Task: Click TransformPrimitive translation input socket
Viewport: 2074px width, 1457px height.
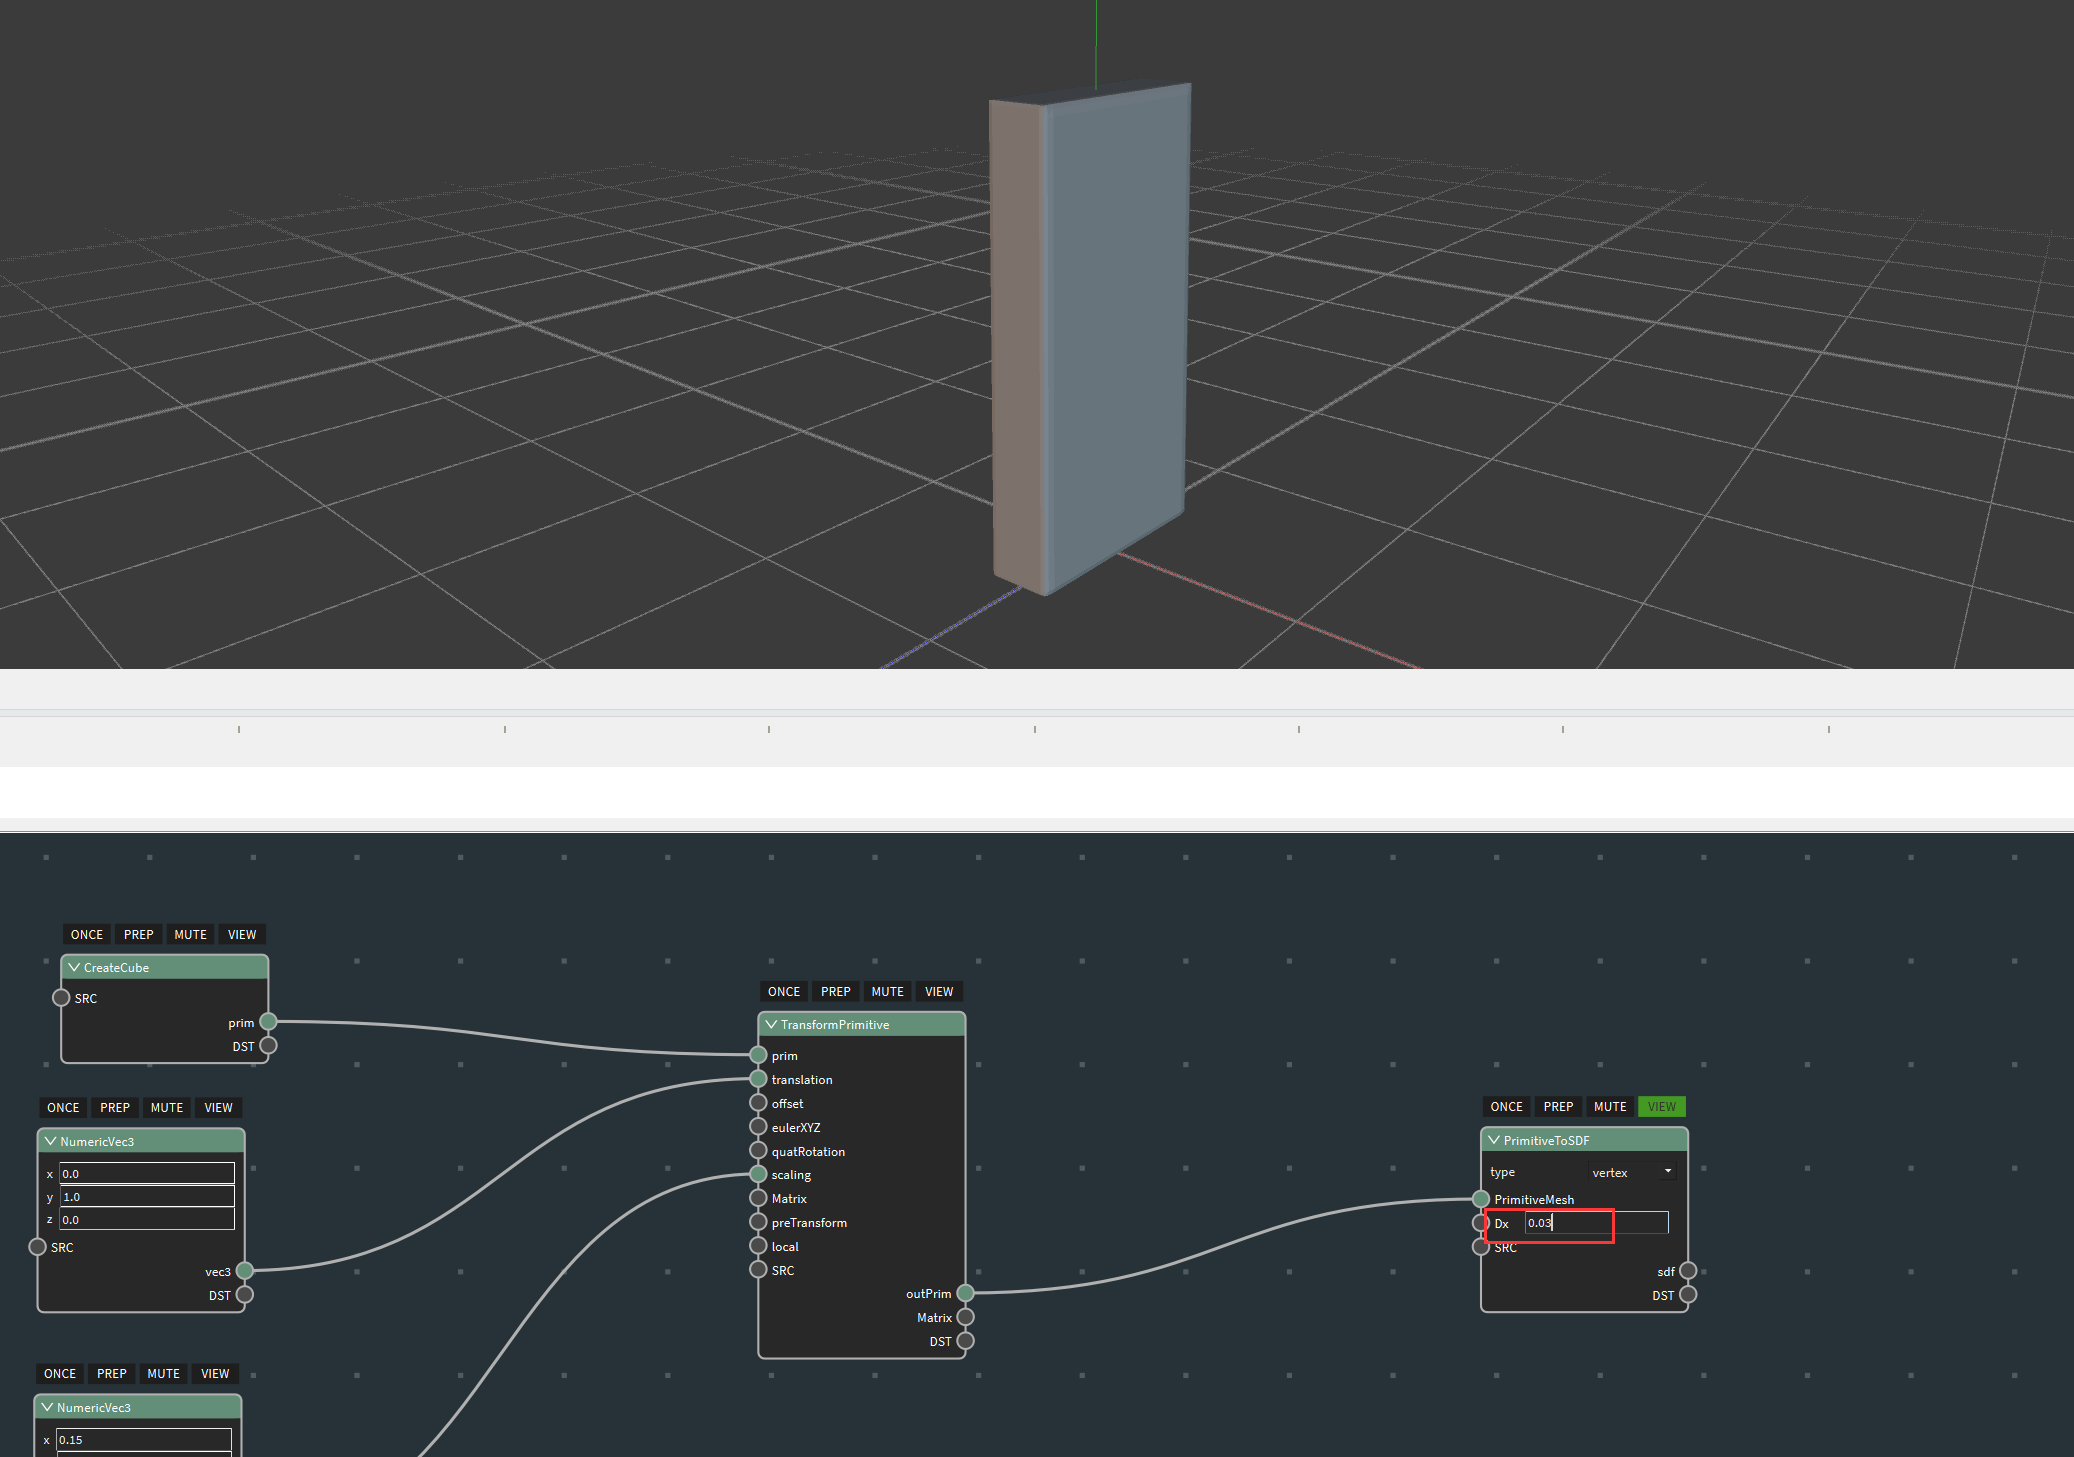Action: 758,1079
